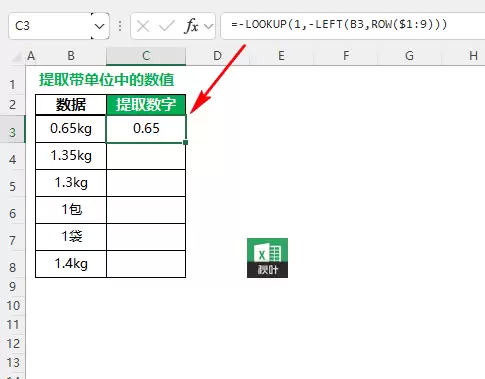Select row 2 header
485x379 pixels.
click(12, 105)
